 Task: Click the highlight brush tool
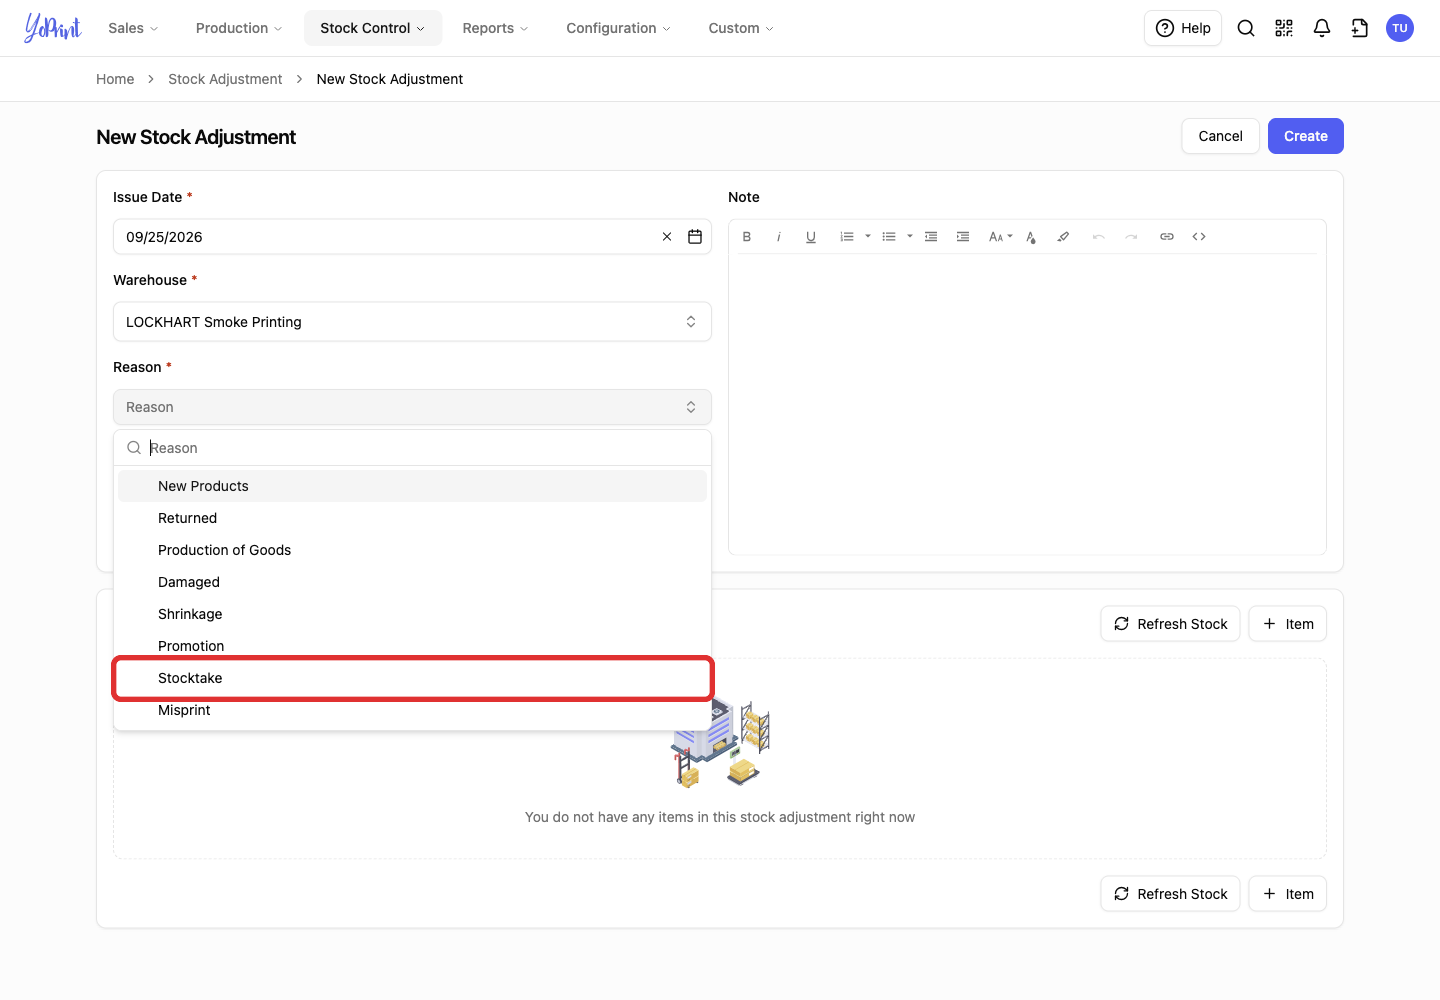pyautogui.click(x=1063, y=237)
